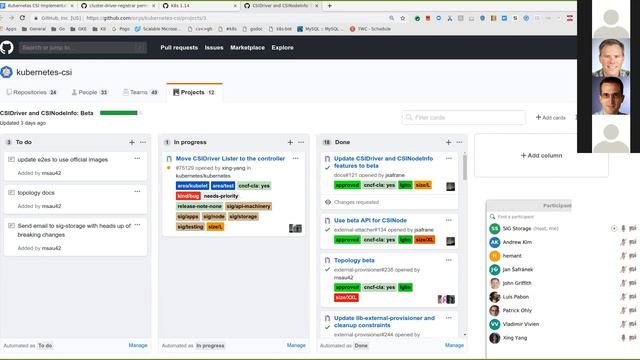
Task: Click Manage under the In progress column
Action: coord(296,345)
